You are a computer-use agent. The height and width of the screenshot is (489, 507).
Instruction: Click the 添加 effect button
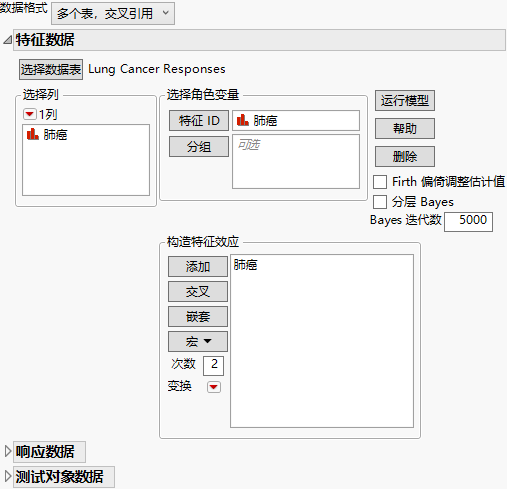[x=198, y=267]
